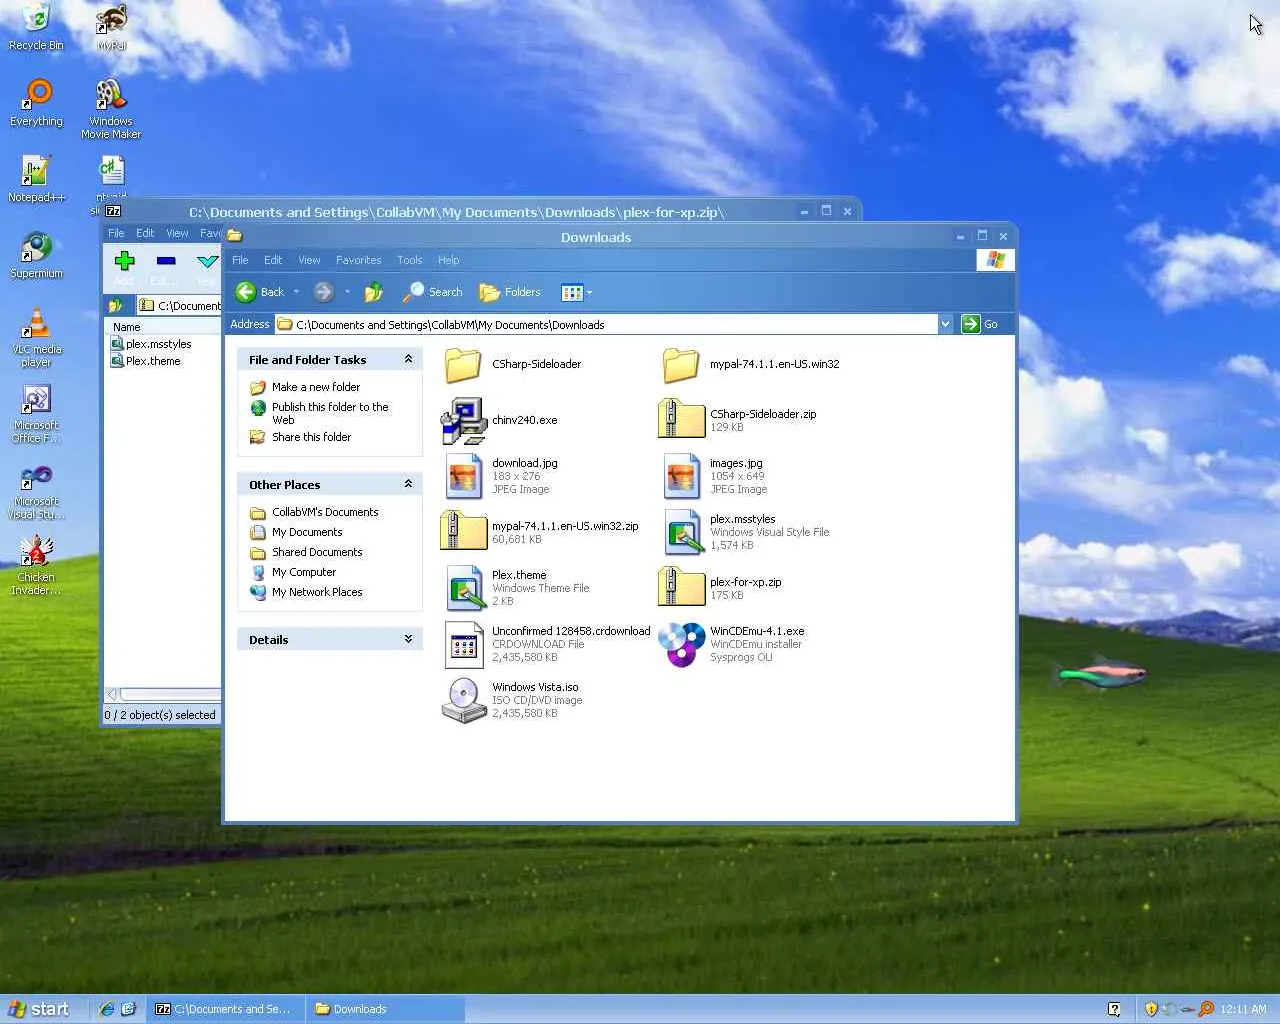Open the Forward button history dropdown arrow
Screen dimensions: 1280x1024
(347, 292)
